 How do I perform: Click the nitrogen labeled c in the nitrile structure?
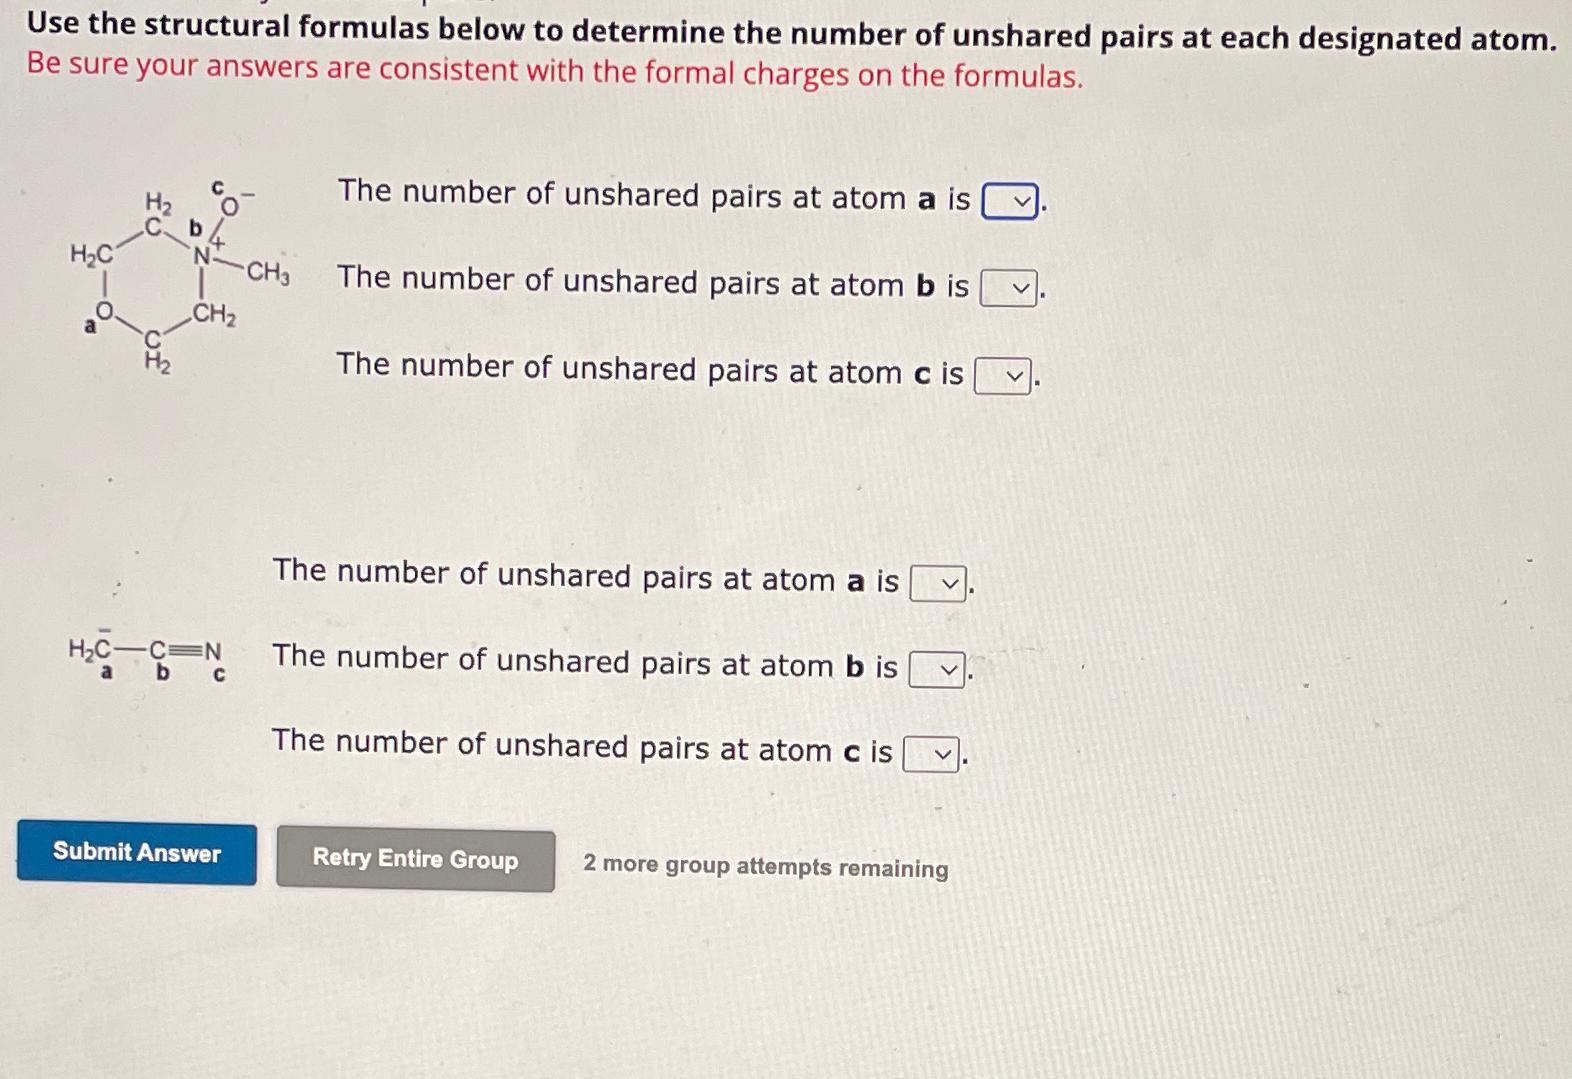pos(213,651)
